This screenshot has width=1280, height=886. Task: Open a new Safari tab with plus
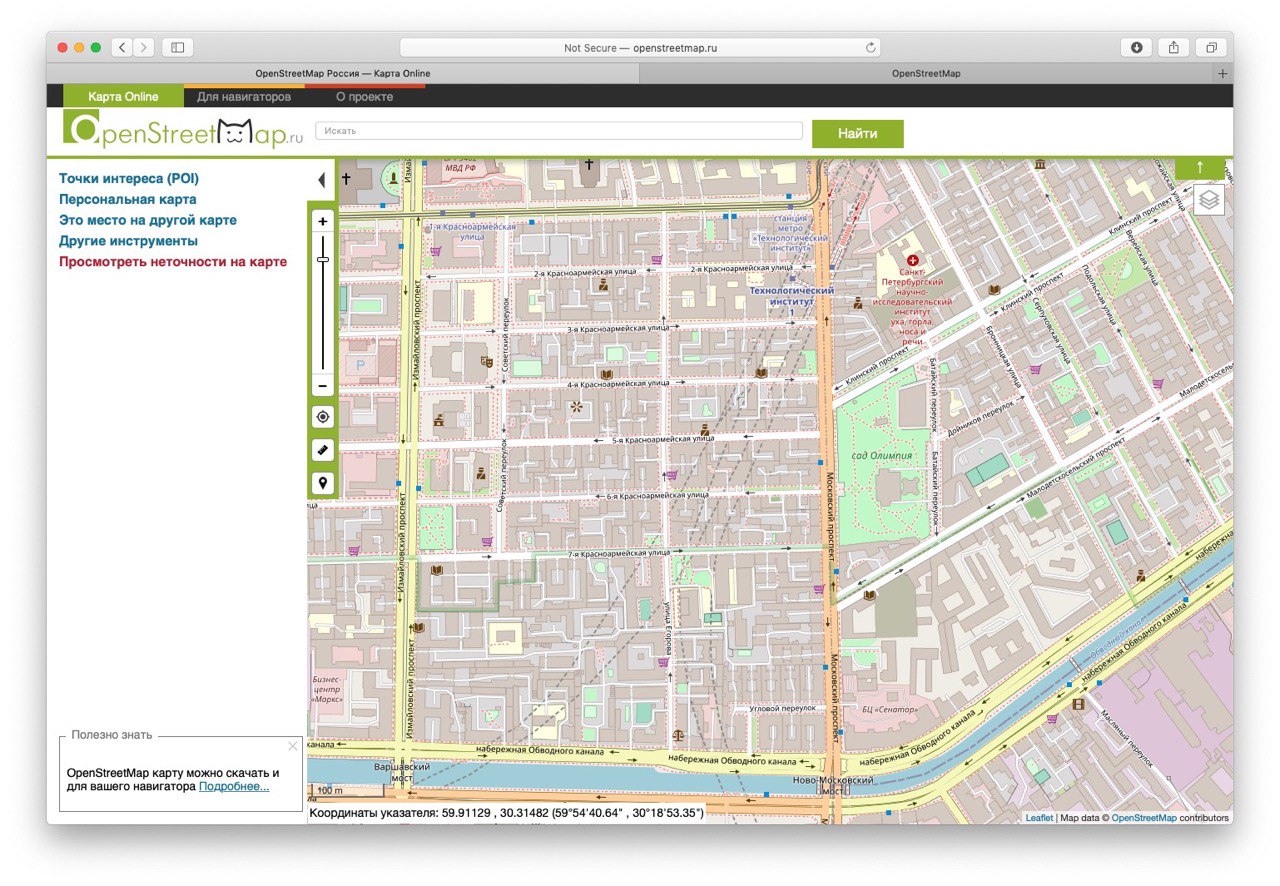(1222, 74)
